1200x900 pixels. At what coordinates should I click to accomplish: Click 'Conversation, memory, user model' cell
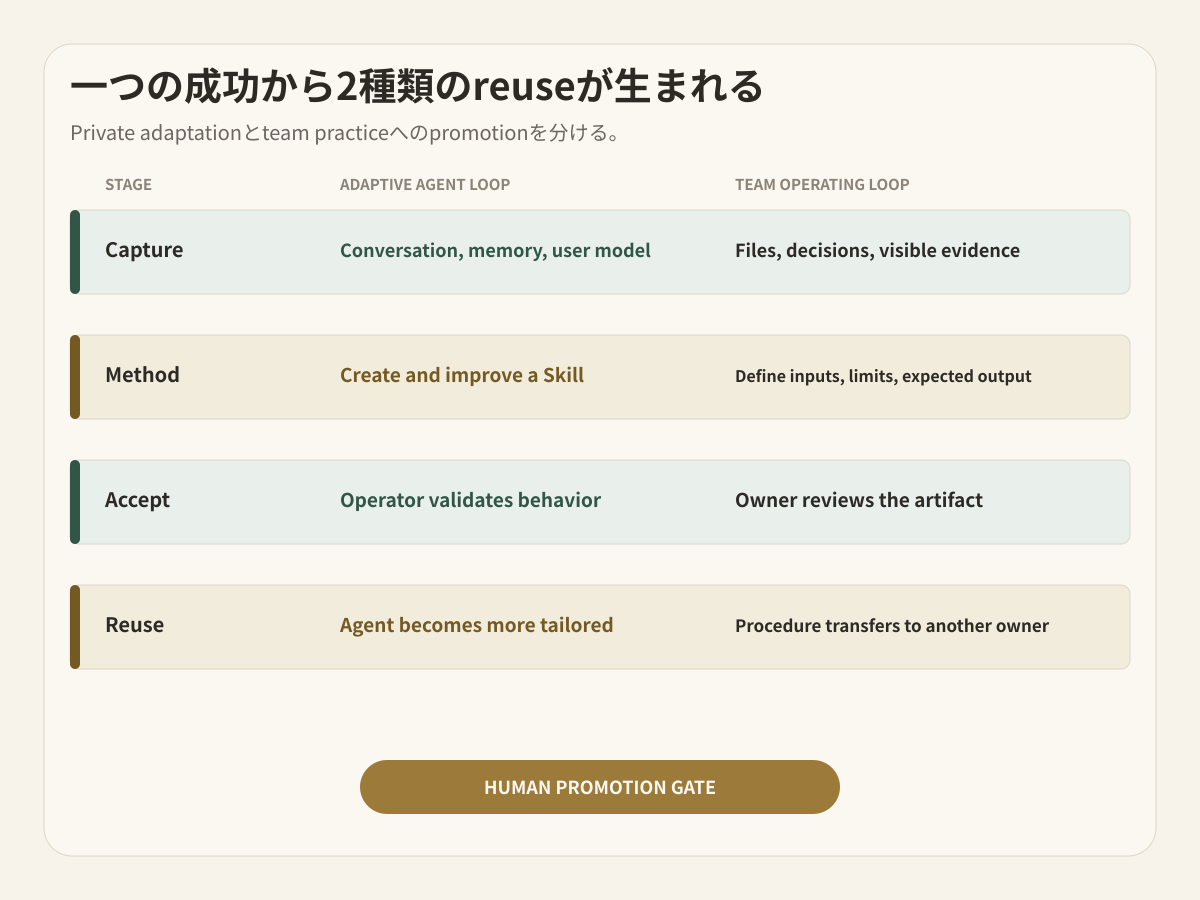pos(495,251)
